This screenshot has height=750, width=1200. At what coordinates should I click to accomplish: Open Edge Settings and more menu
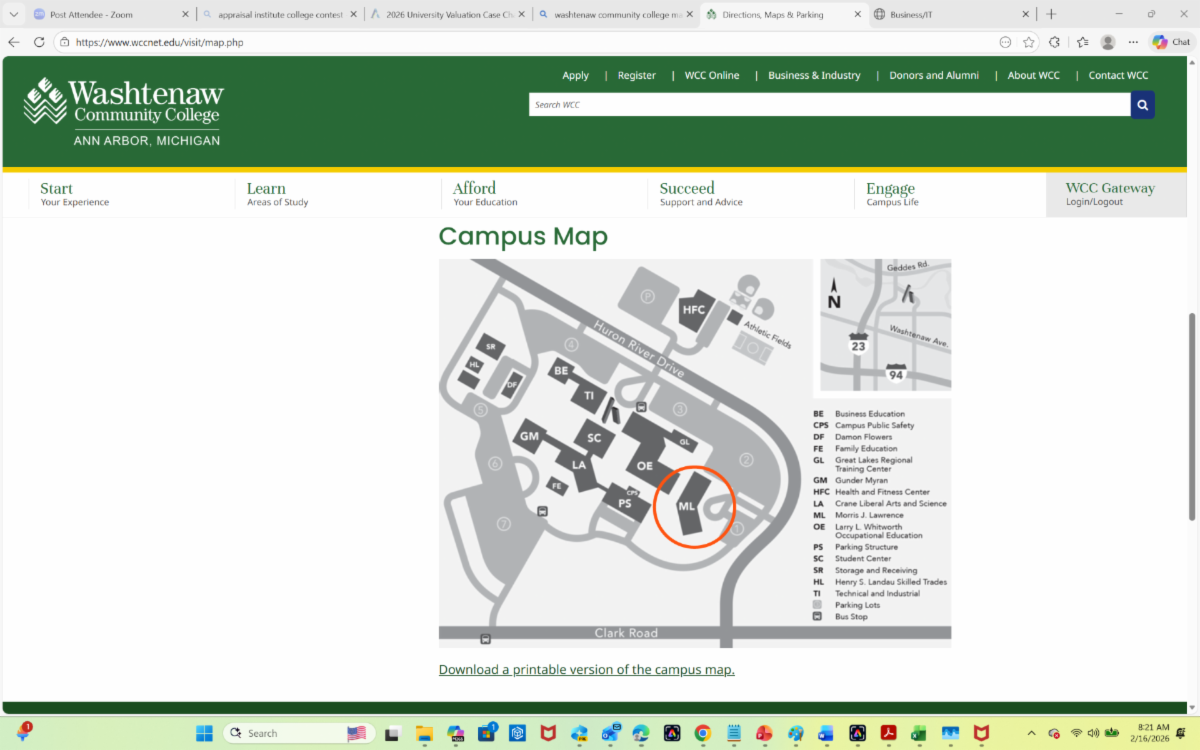(x=1133, y=42)
